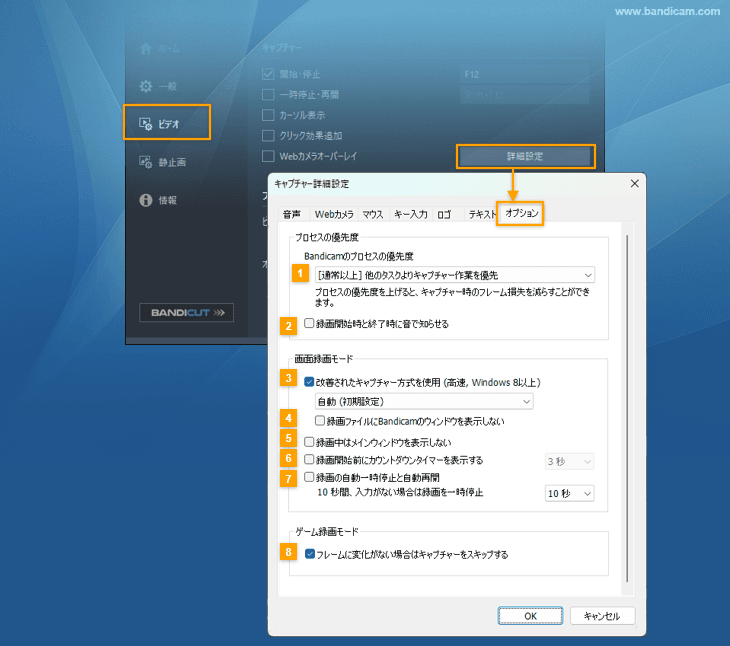Switch to the テキスト tab

point(482,214)
